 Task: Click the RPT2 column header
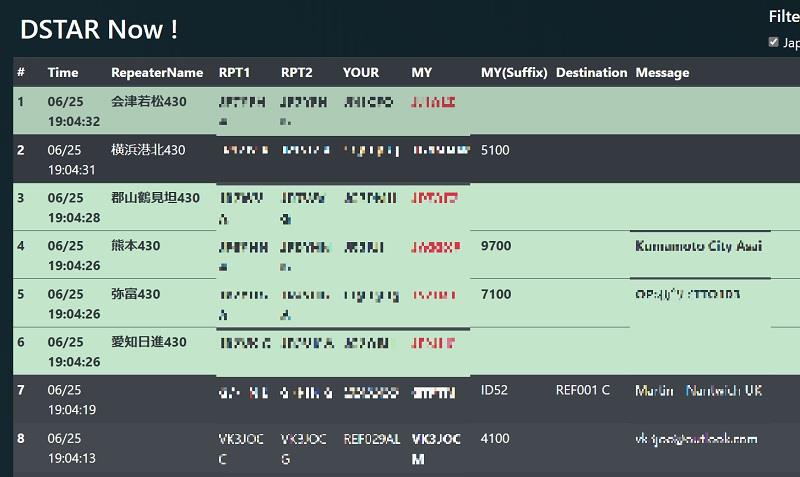coord(296,72)
